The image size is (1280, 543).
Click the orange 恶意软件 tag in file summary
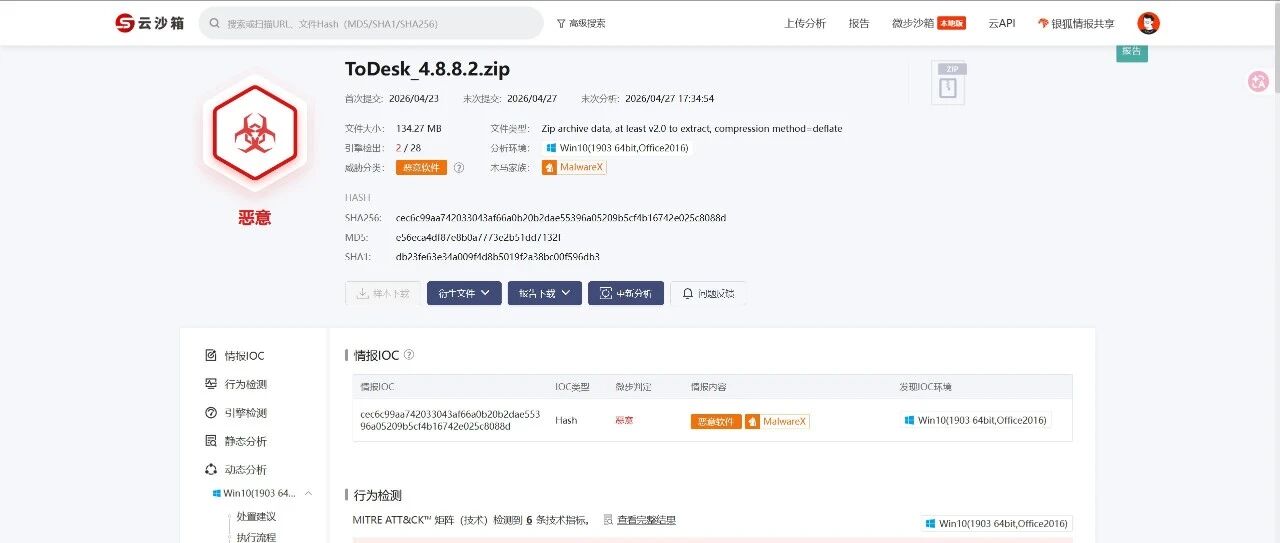(421, 168)
